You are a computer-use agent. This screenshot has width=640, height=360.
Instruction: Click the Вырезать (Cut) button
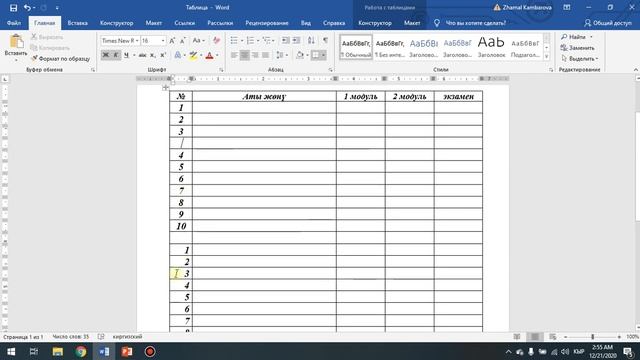click(47, 37)
